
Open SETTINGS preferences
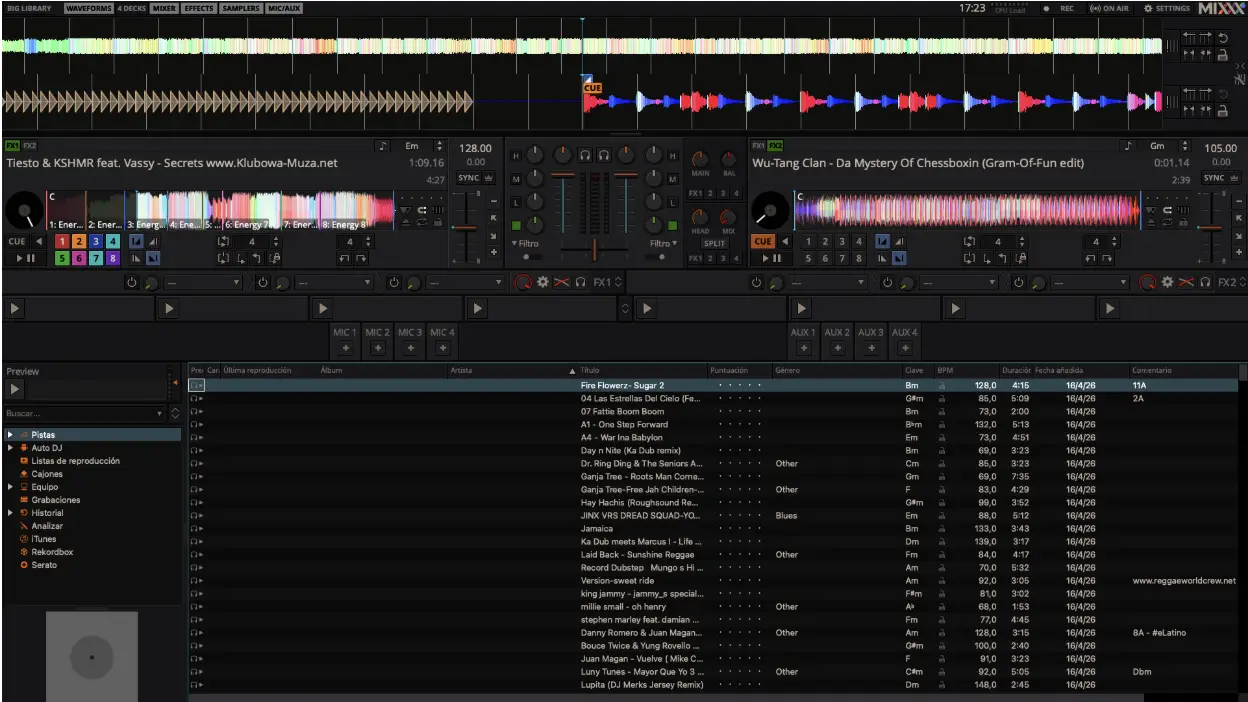[x=1167, y=8]
